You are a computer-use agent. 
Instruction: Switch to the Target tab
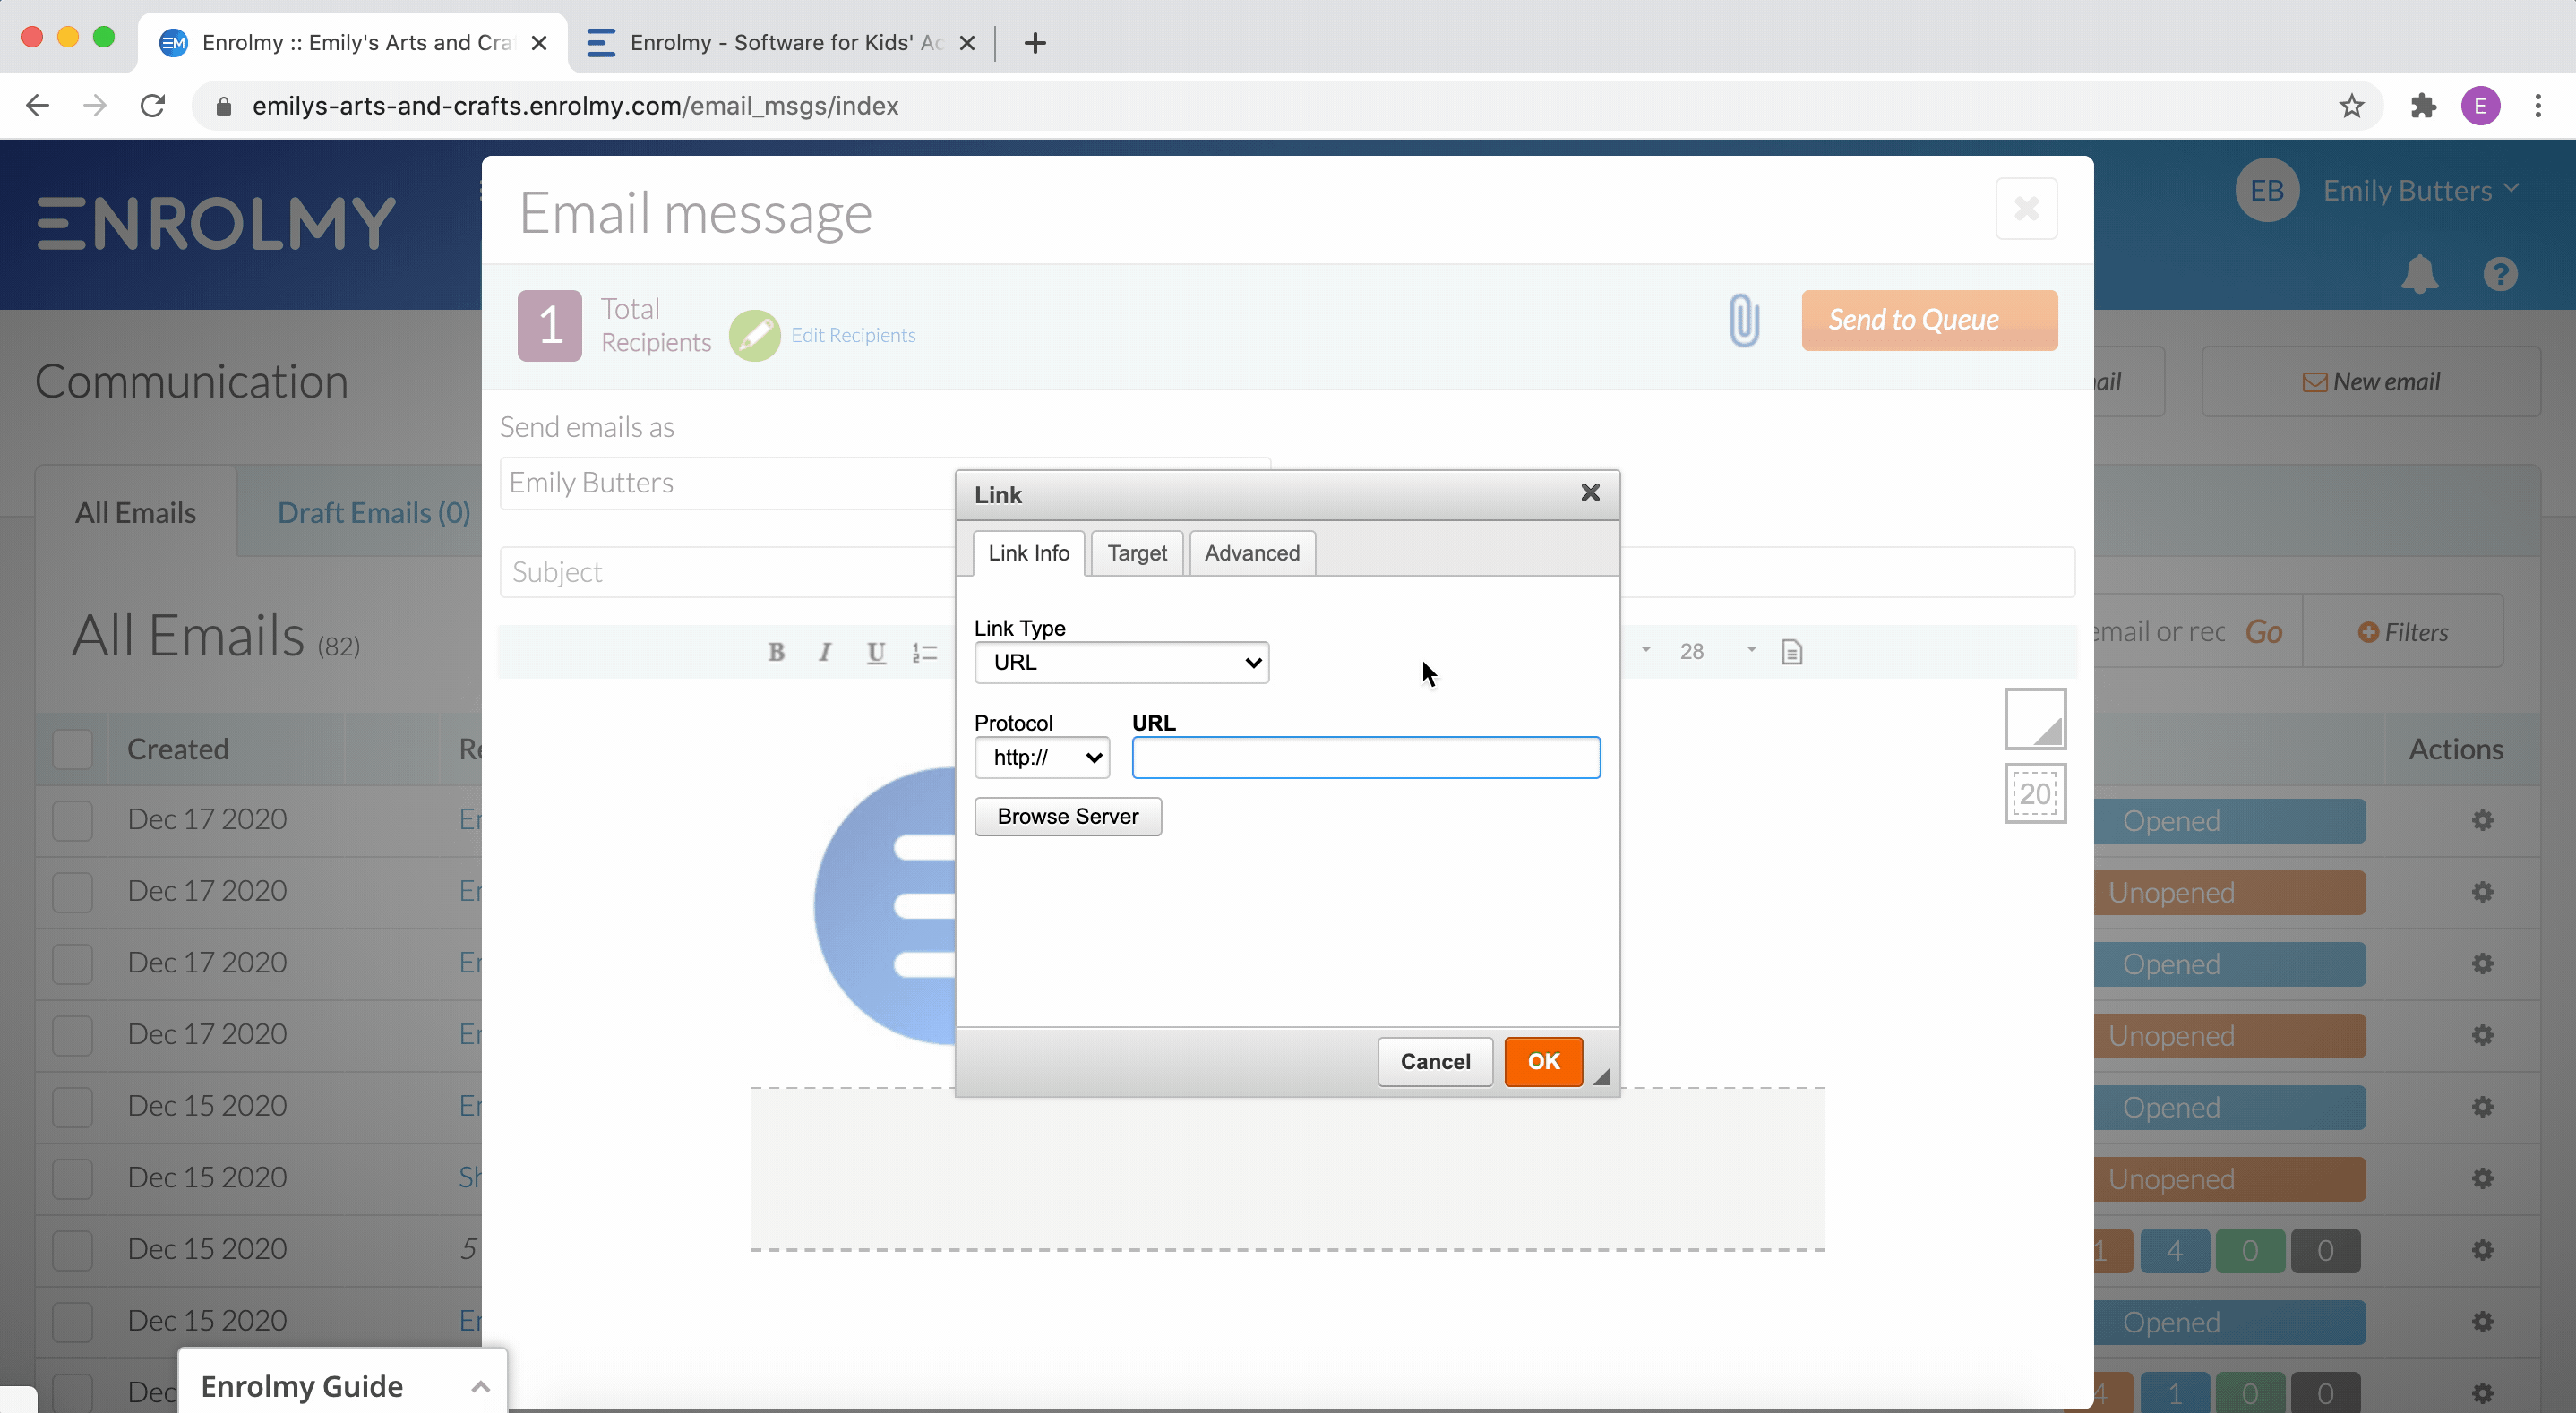click(x=1137, y=553)
